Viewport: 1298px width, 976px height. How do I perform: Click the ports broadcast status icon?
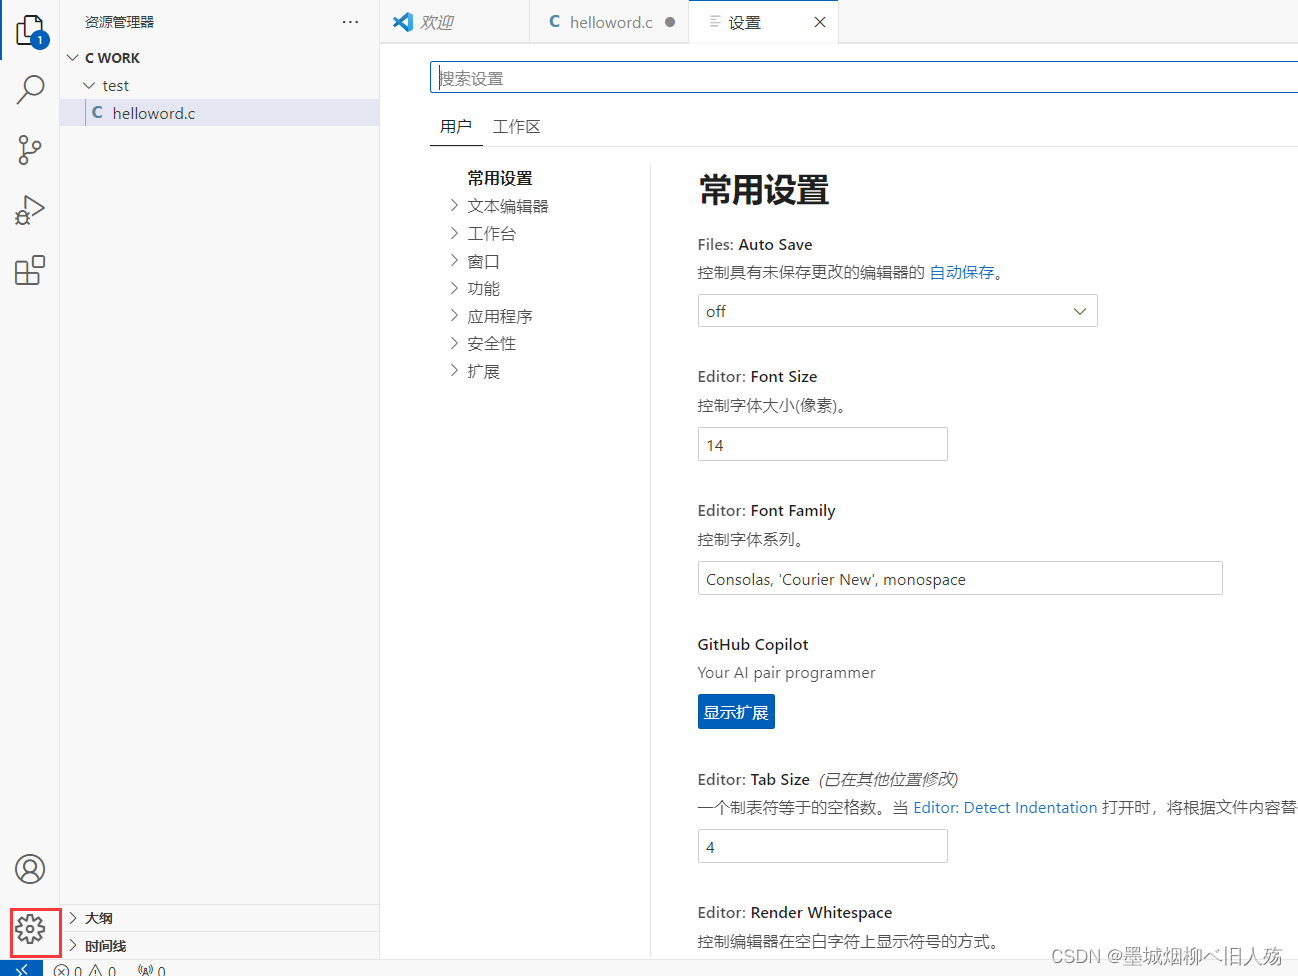pos(152,970)
